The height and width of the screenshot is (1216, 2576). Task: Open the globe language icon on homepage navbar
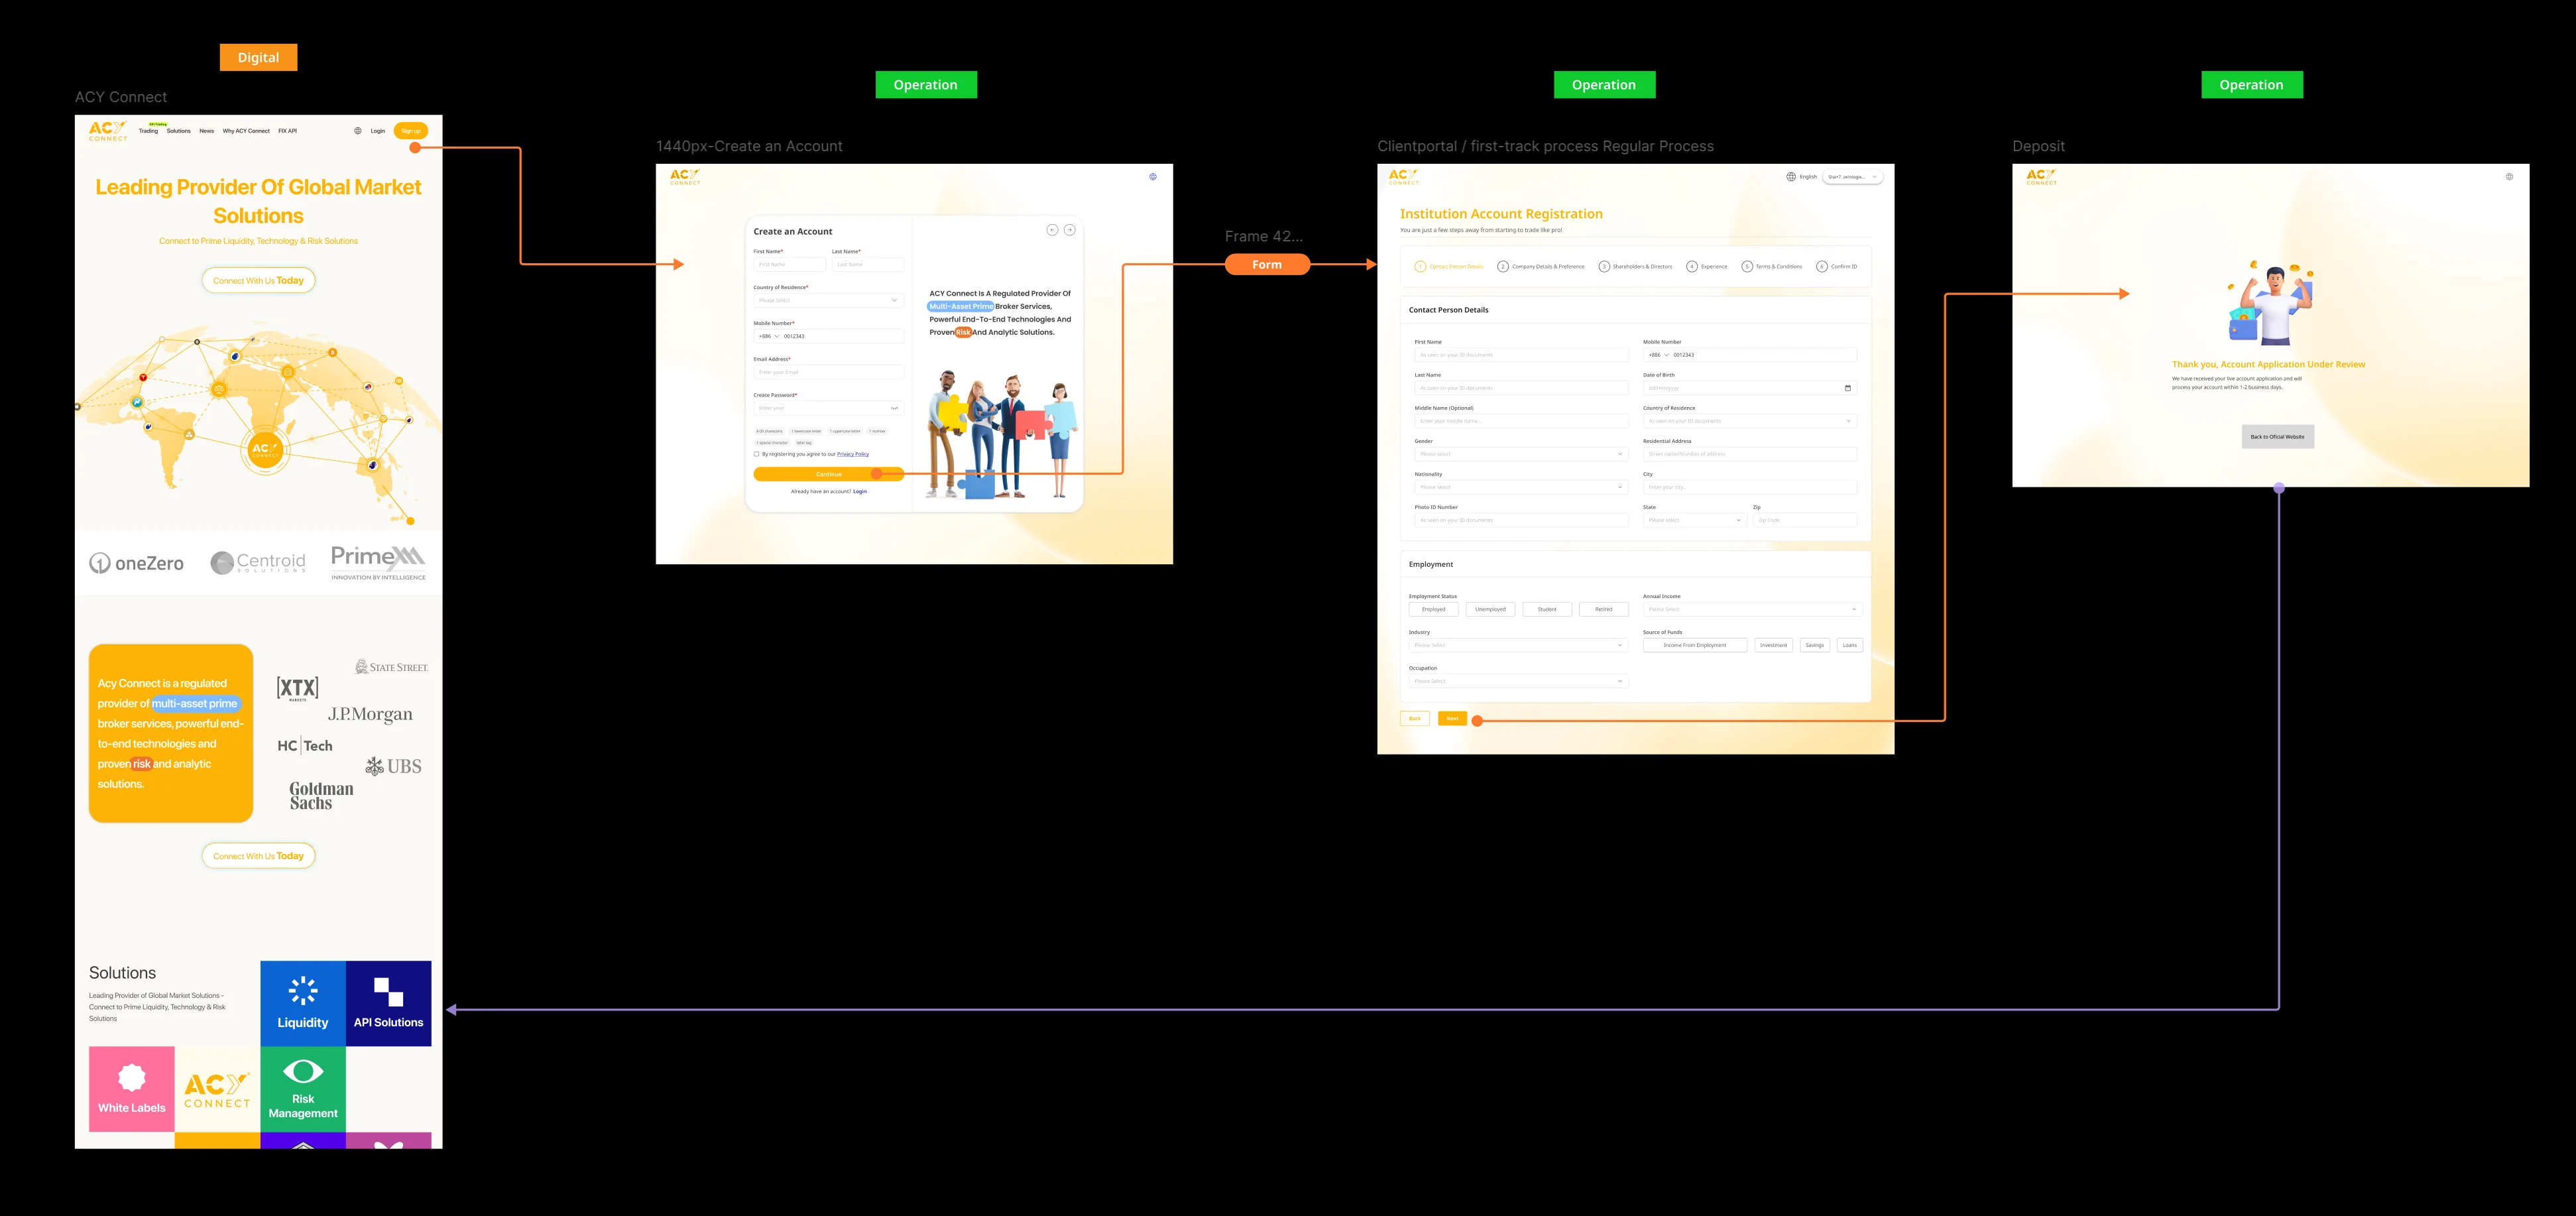click(x=358, y=130)
